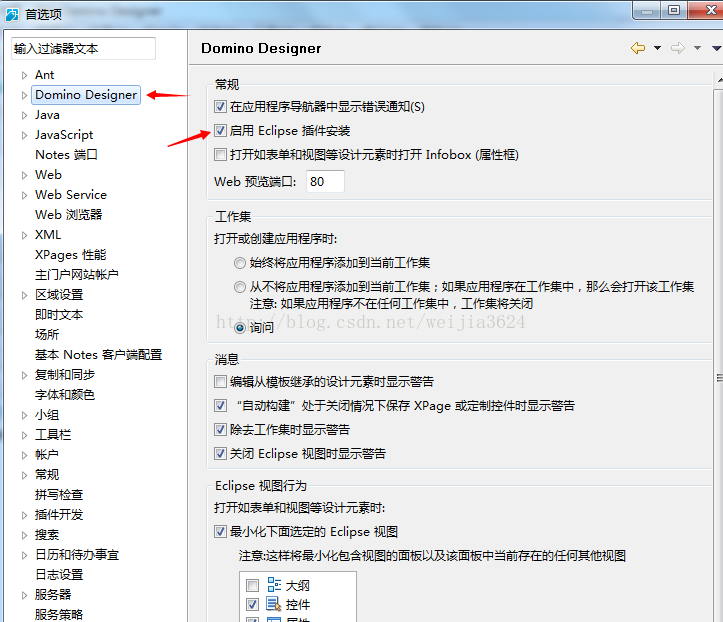The image size is (723, 622).
Task: Select 服务策略 in the tree
Action: 59,615
